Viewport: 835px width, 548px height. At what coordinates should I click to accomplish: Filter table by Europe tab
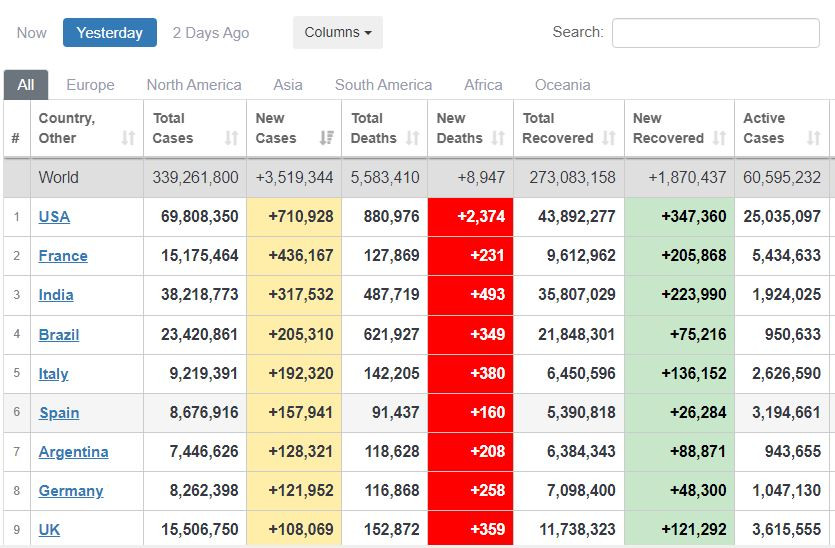[x=90, y=85]
